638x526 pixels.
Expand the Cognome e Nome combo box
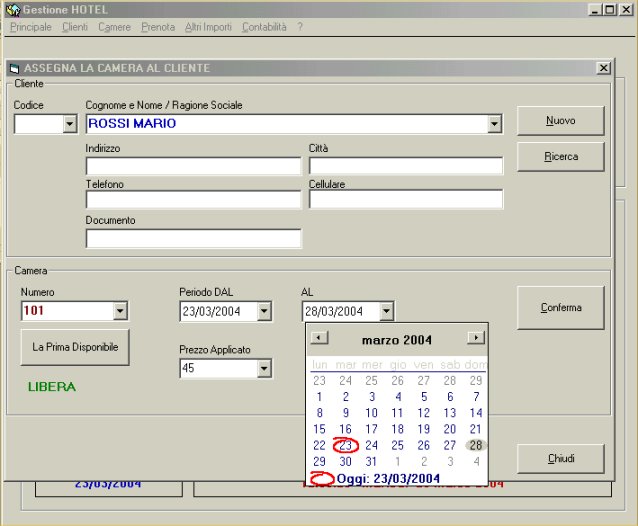click(494, 124)
